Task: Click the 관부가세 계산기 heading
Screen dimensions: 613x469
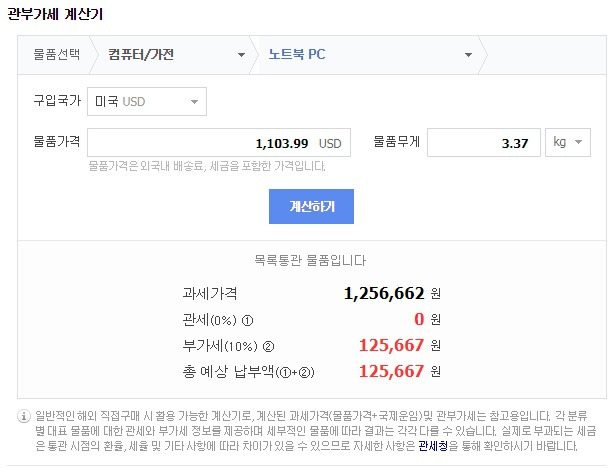Action: point(55,14)
